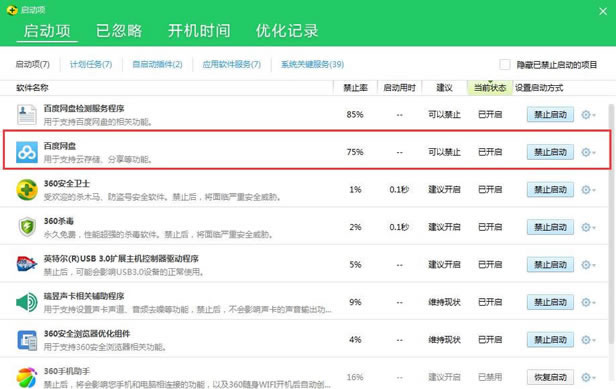
Task: Select the 系统关键服务(39) sub-tab
Action: 312,64
